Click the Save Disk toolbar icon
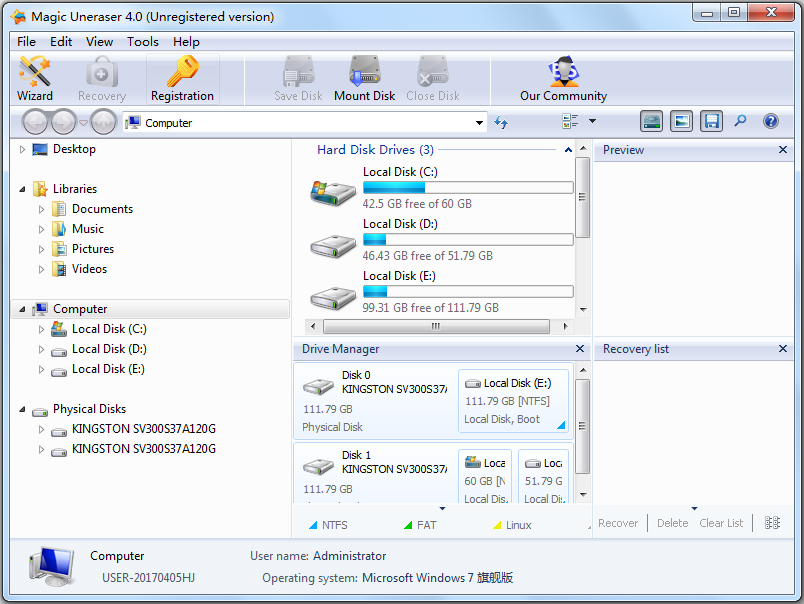 click(x=298, y=79)
